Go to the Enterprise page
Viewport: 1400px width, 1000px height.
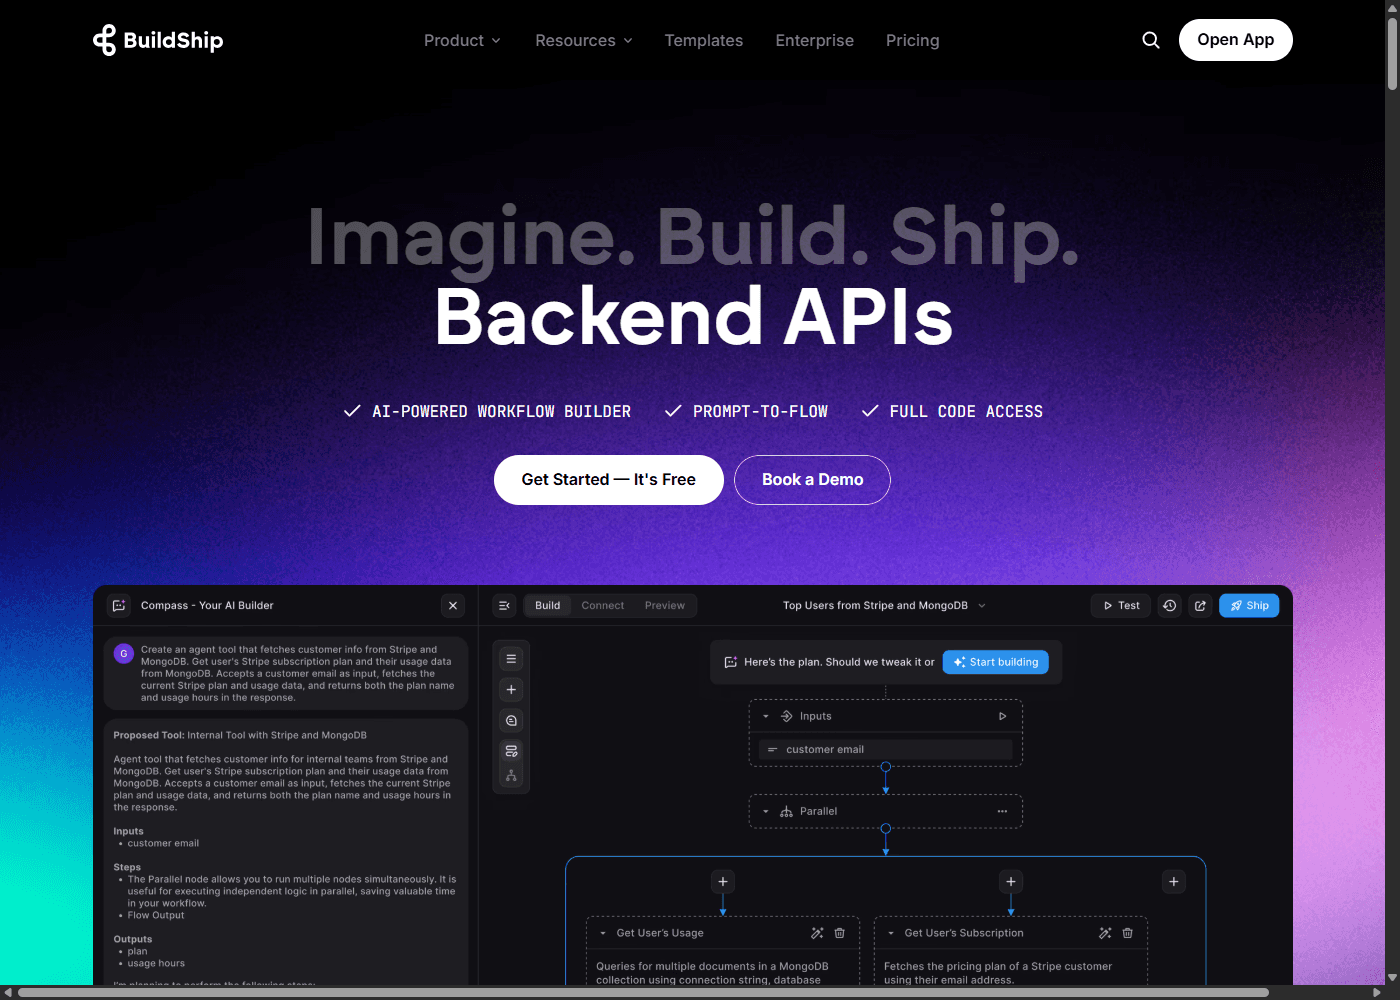point(815,41)
